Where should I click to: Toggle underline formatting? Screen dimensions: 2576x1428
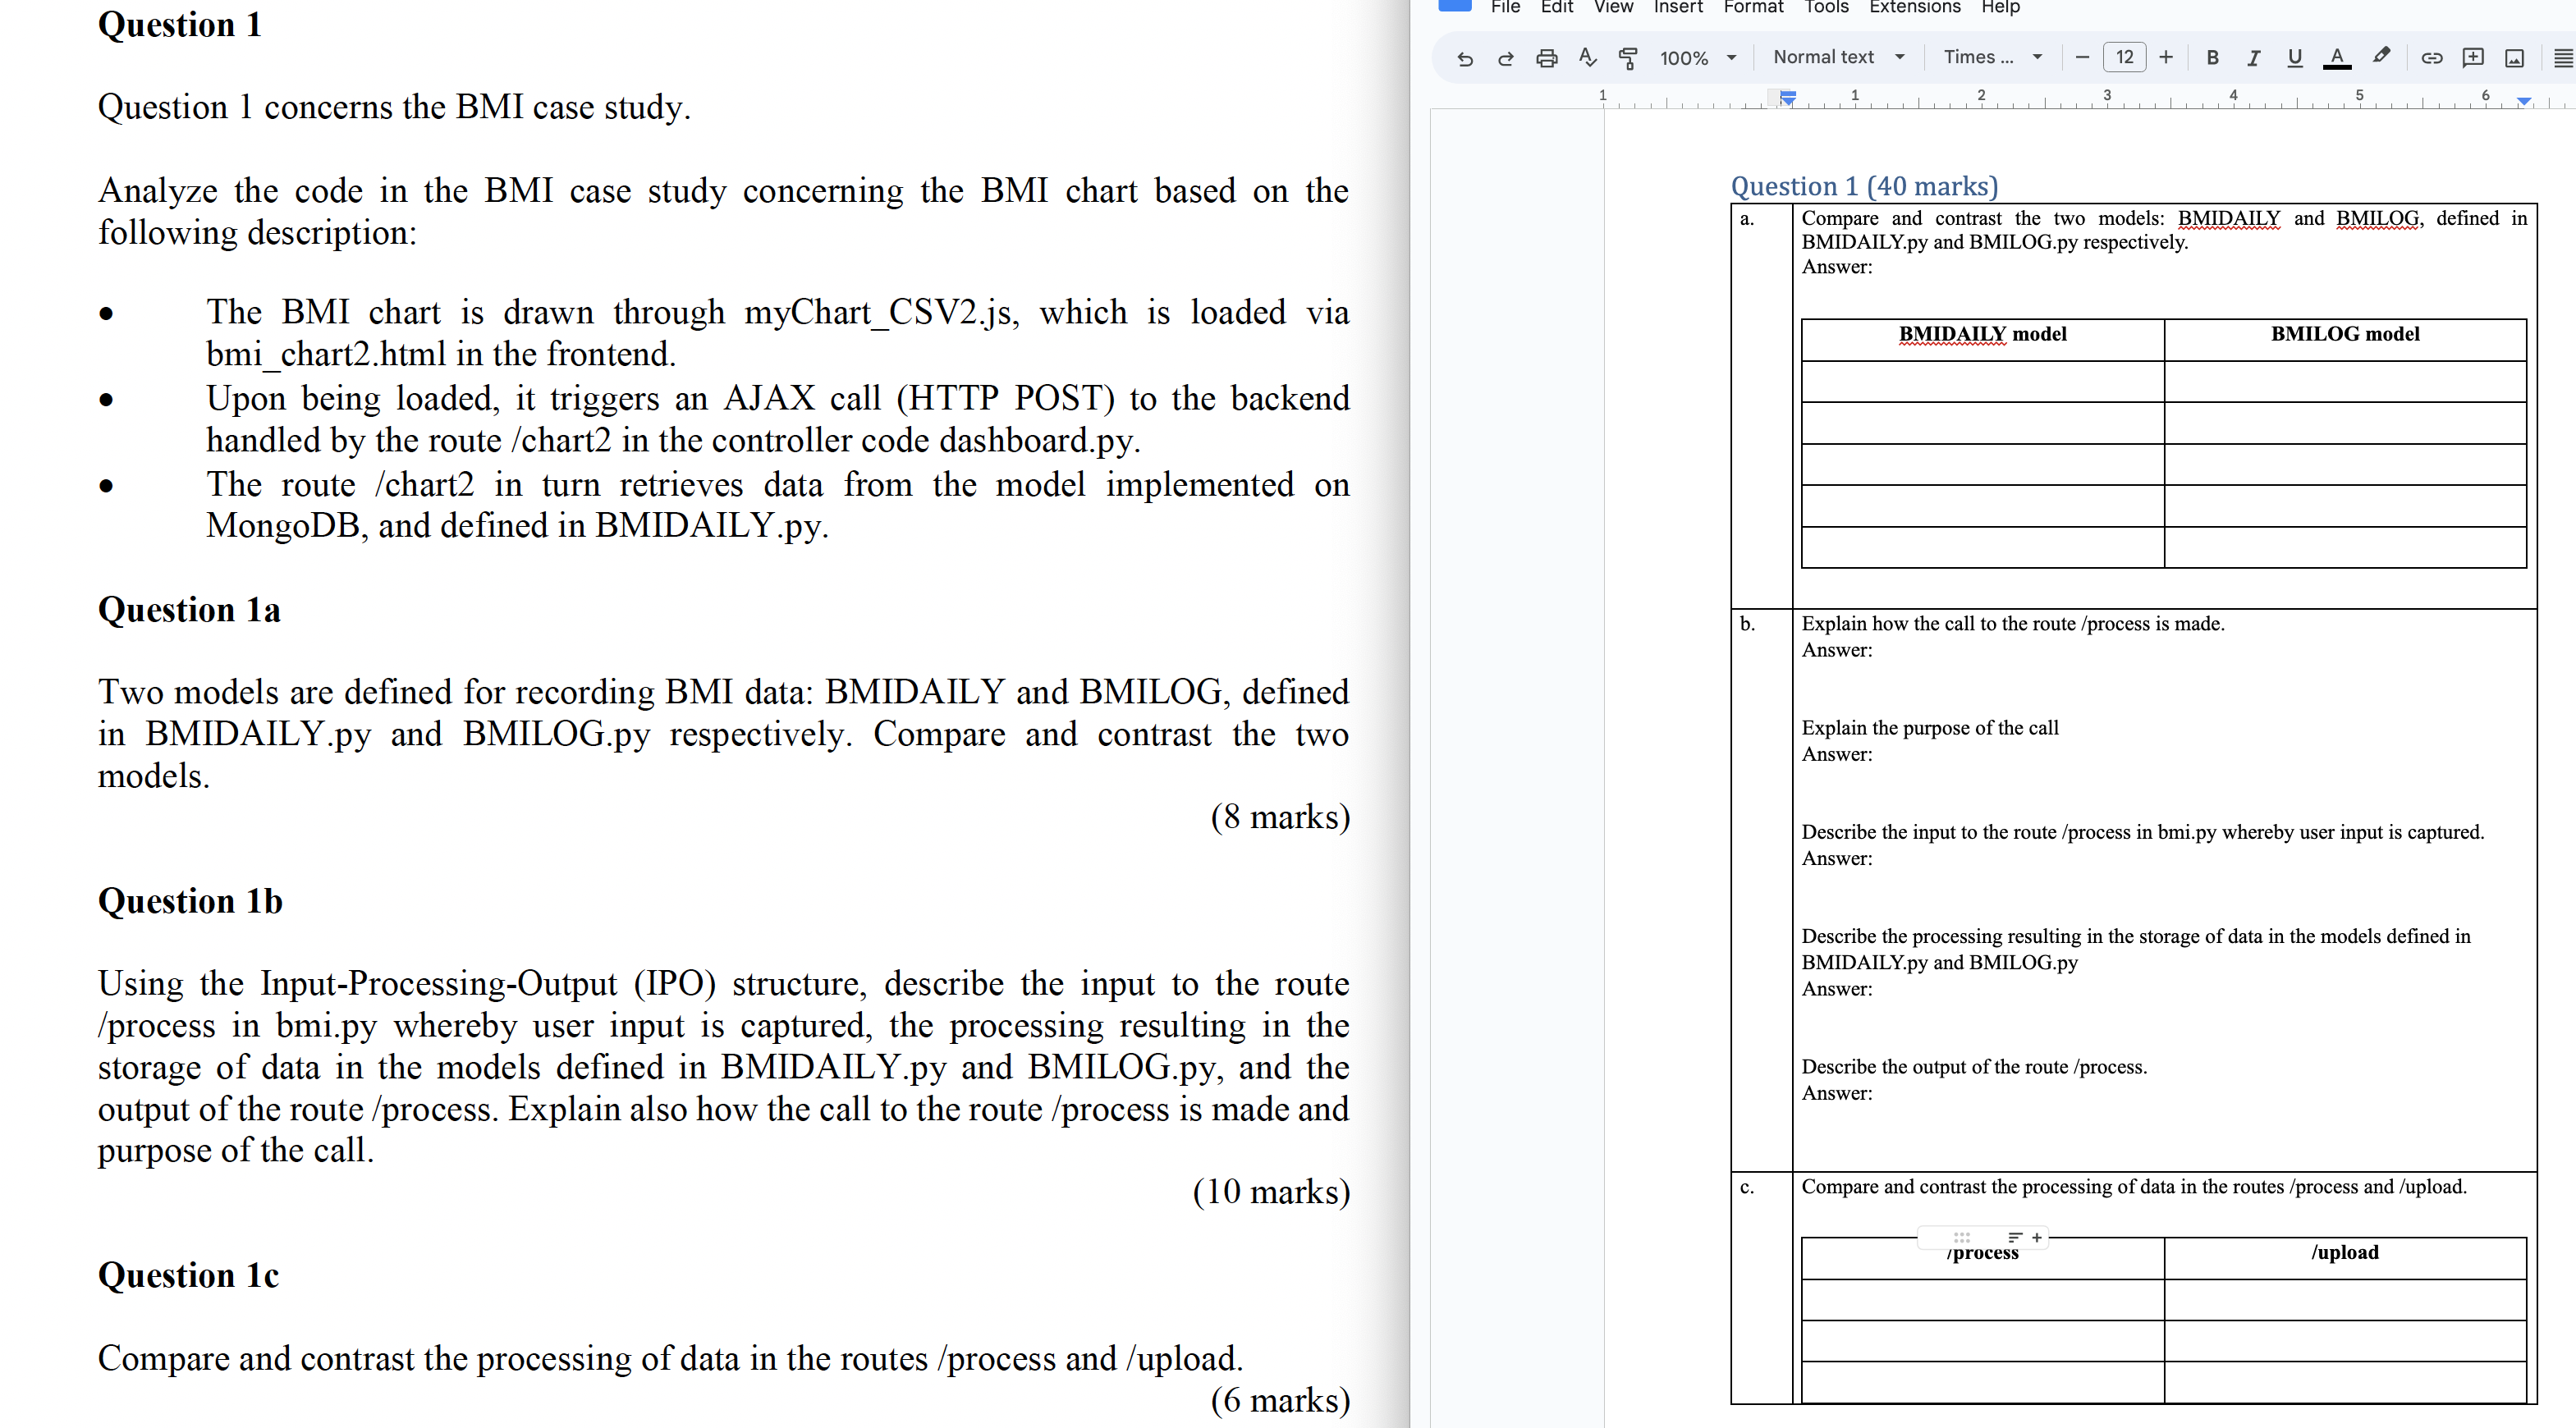[x=2293, y=57]
